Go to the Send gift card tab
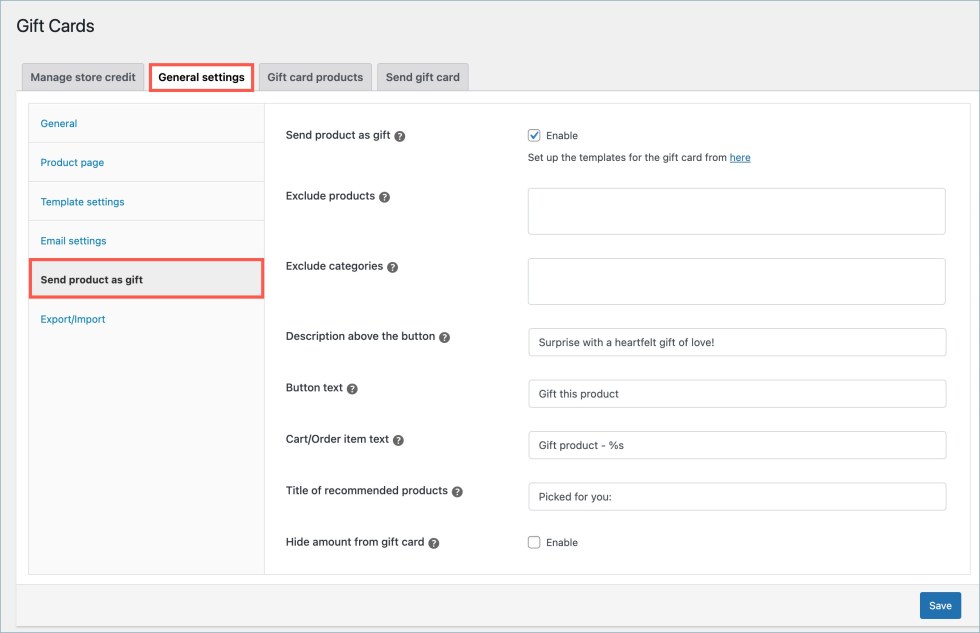This screenshot has height=633, width=980. pyautogui.click(x=422, y=77)
